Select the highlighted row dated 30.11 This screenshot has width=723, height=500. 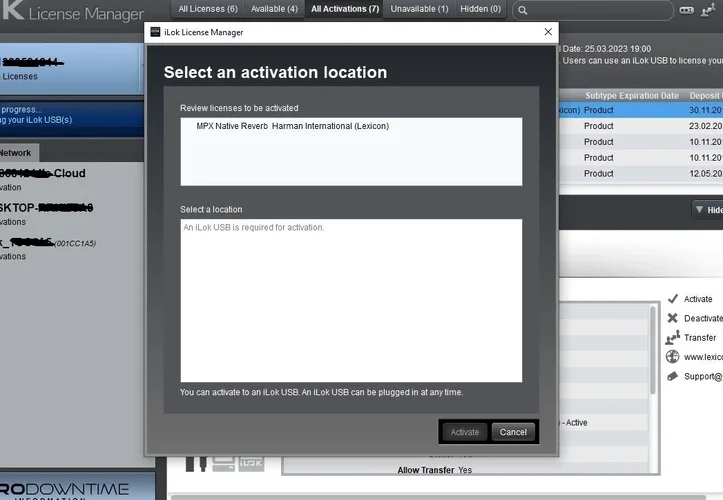tap(641, 110)
